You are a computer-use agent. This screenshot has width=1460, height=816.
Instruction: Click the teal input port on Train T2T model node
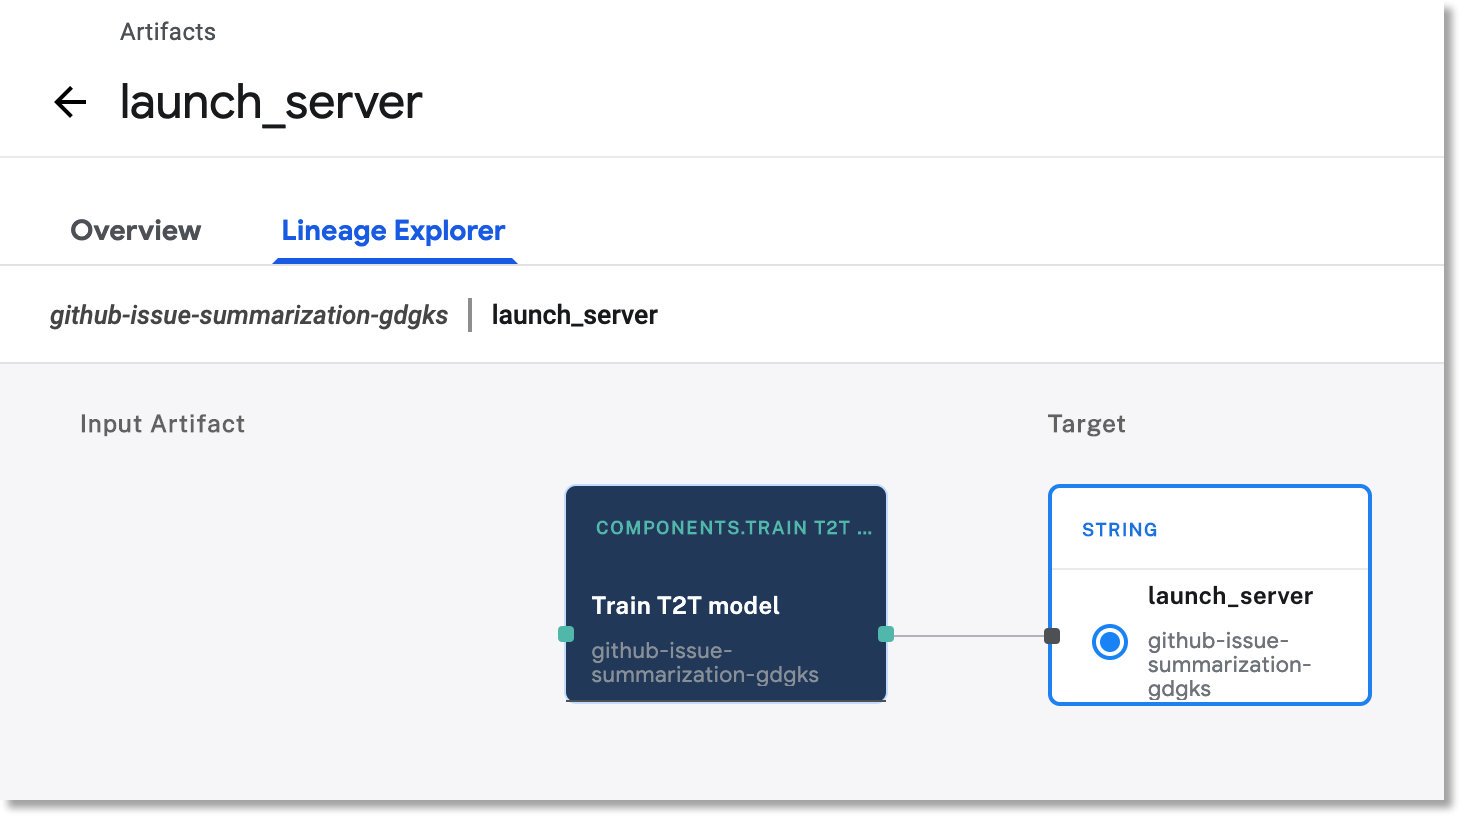pyautogui.click(x=567, y=633)
